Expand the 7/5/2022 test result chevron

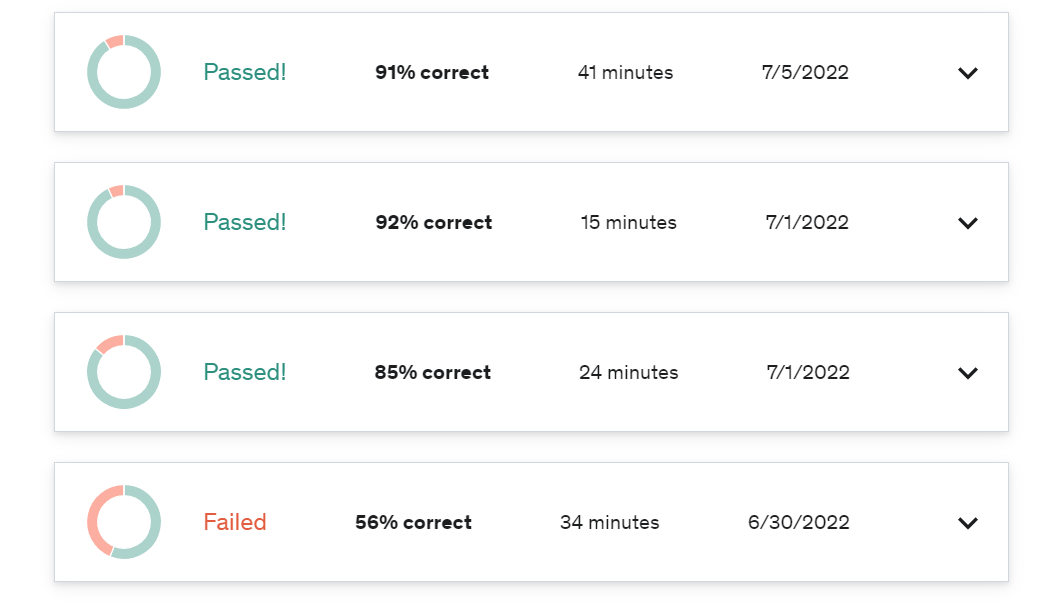[x=967, y=73]
